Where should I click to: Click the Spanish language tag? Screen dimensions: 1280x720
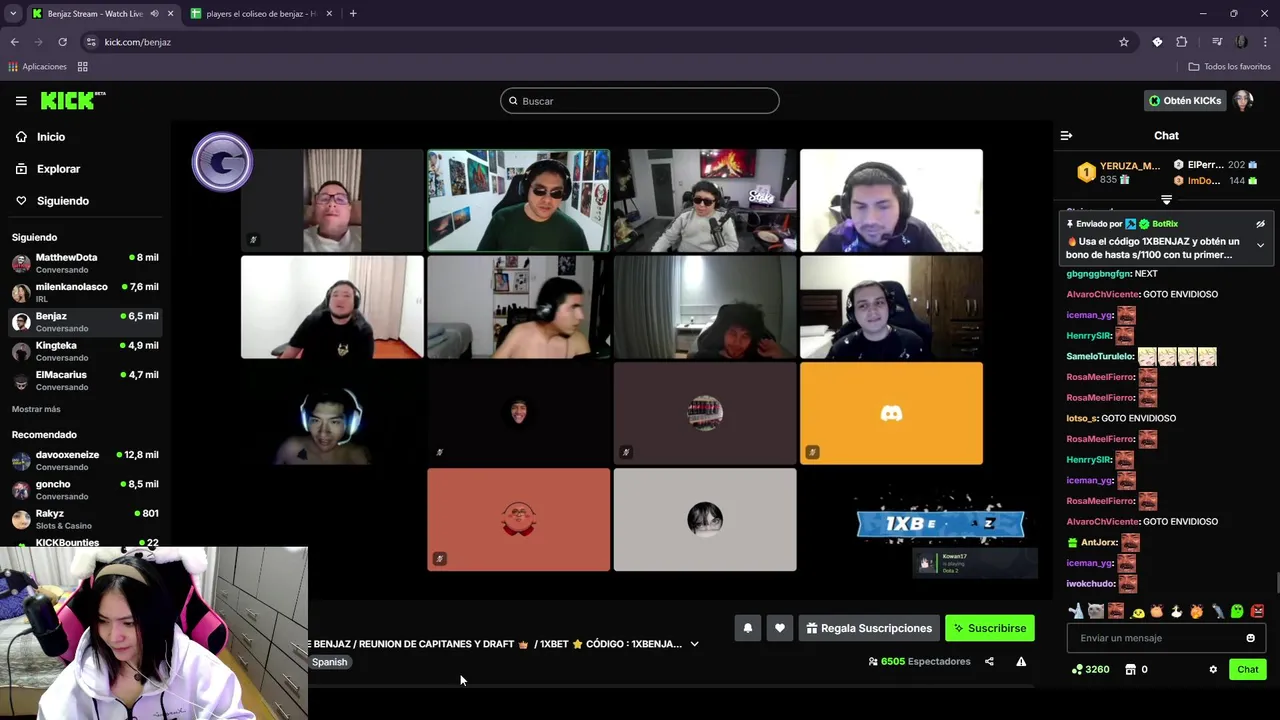[x=329, y=662]
